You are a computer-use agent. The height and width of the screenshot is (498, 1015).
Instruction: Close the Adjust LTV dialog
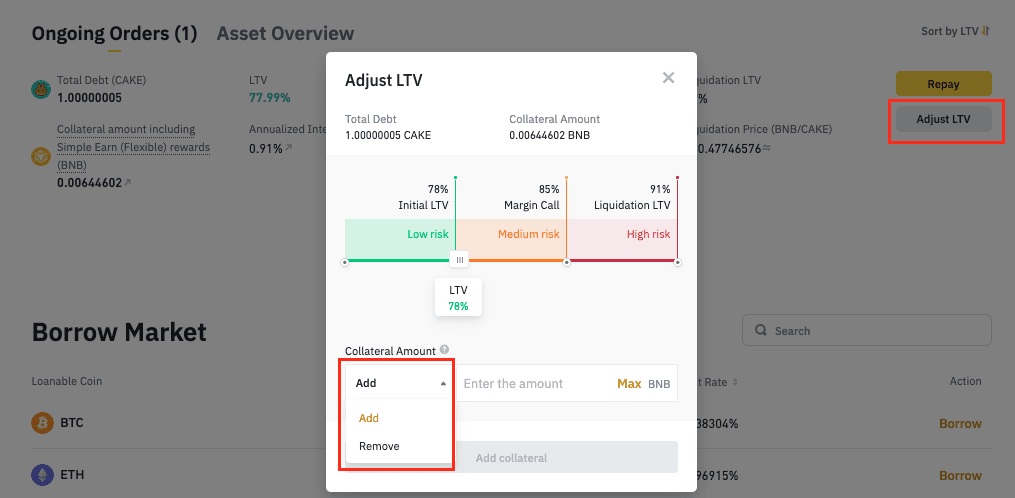coord(668,78)
